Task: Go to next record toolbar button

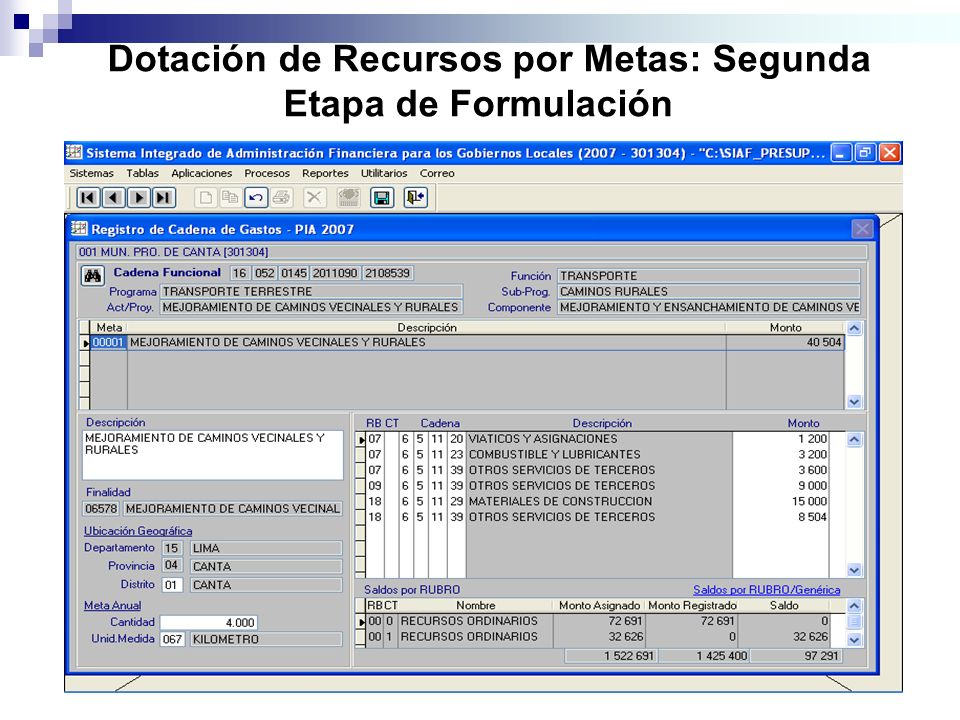Action: (x=138, y=198)
